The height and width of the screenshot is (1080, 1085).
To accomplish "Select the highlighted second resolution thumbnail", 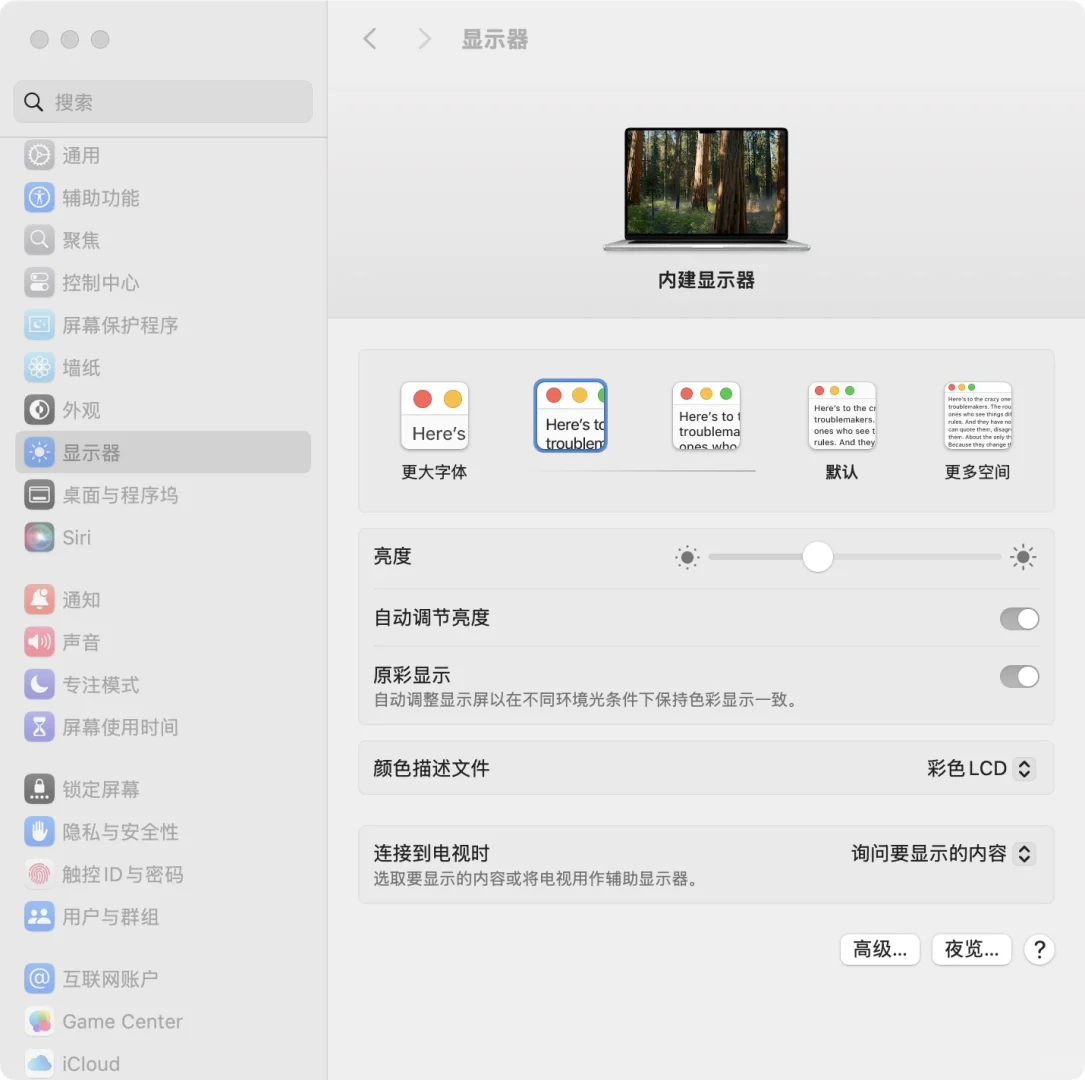I will [571, 416].
